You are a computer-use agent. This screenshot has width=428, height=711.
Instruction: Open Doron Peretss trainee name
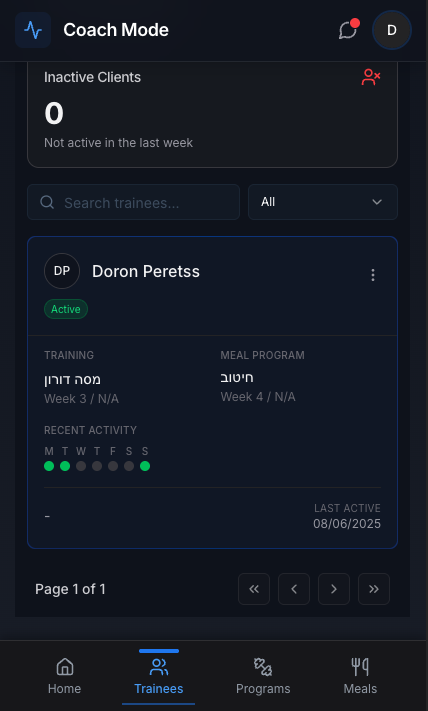pos(146,272)
